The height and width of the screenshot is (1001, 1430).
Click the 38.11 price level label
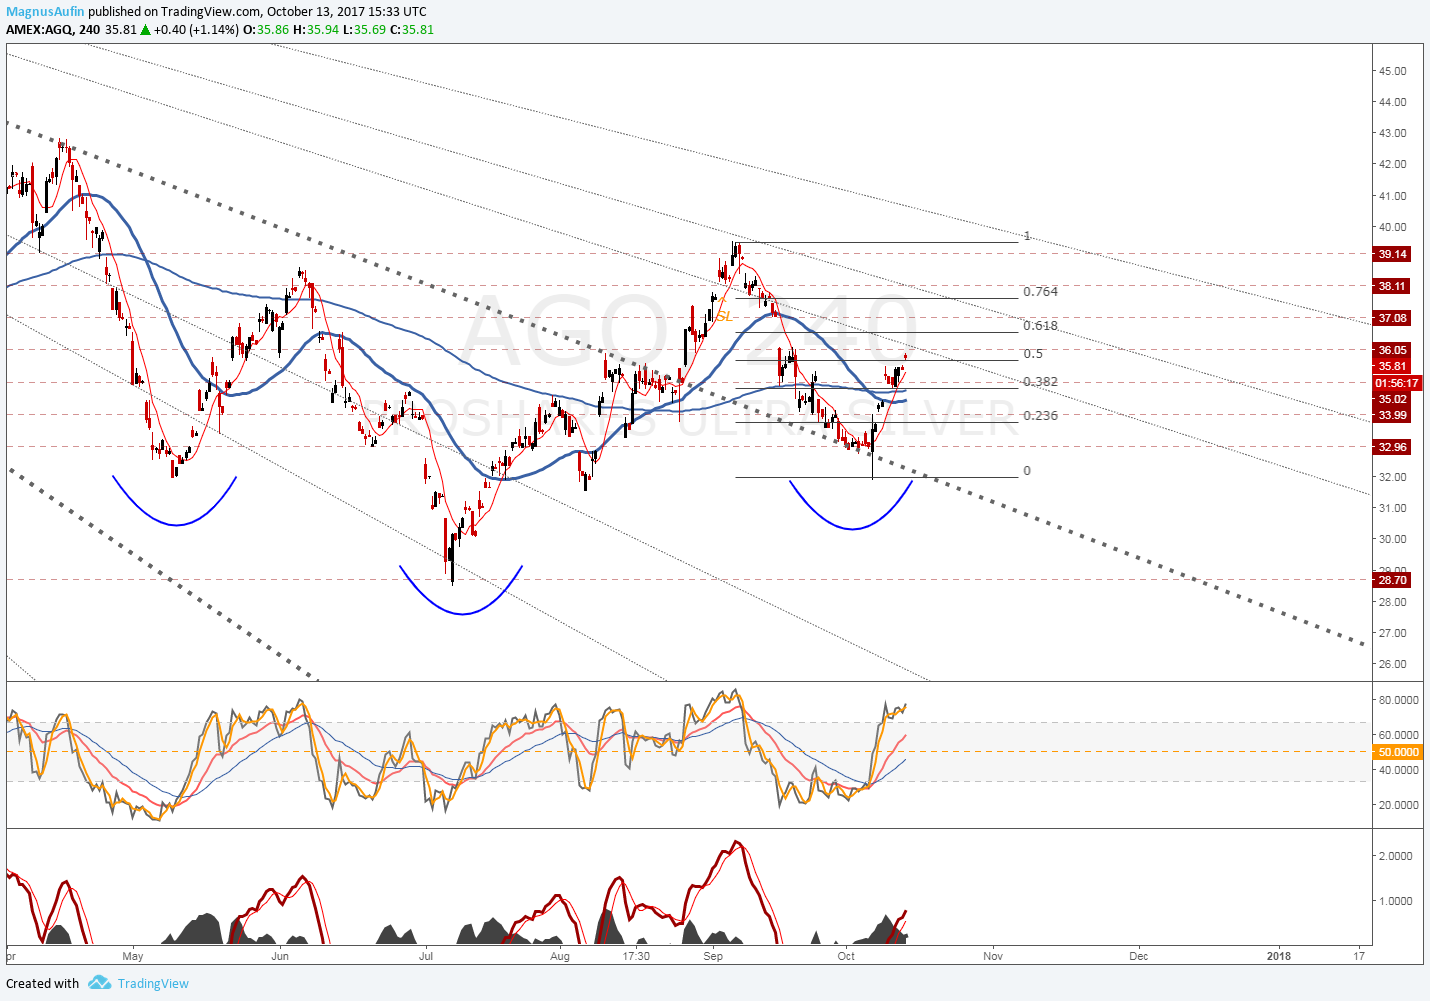point(1393,286)
